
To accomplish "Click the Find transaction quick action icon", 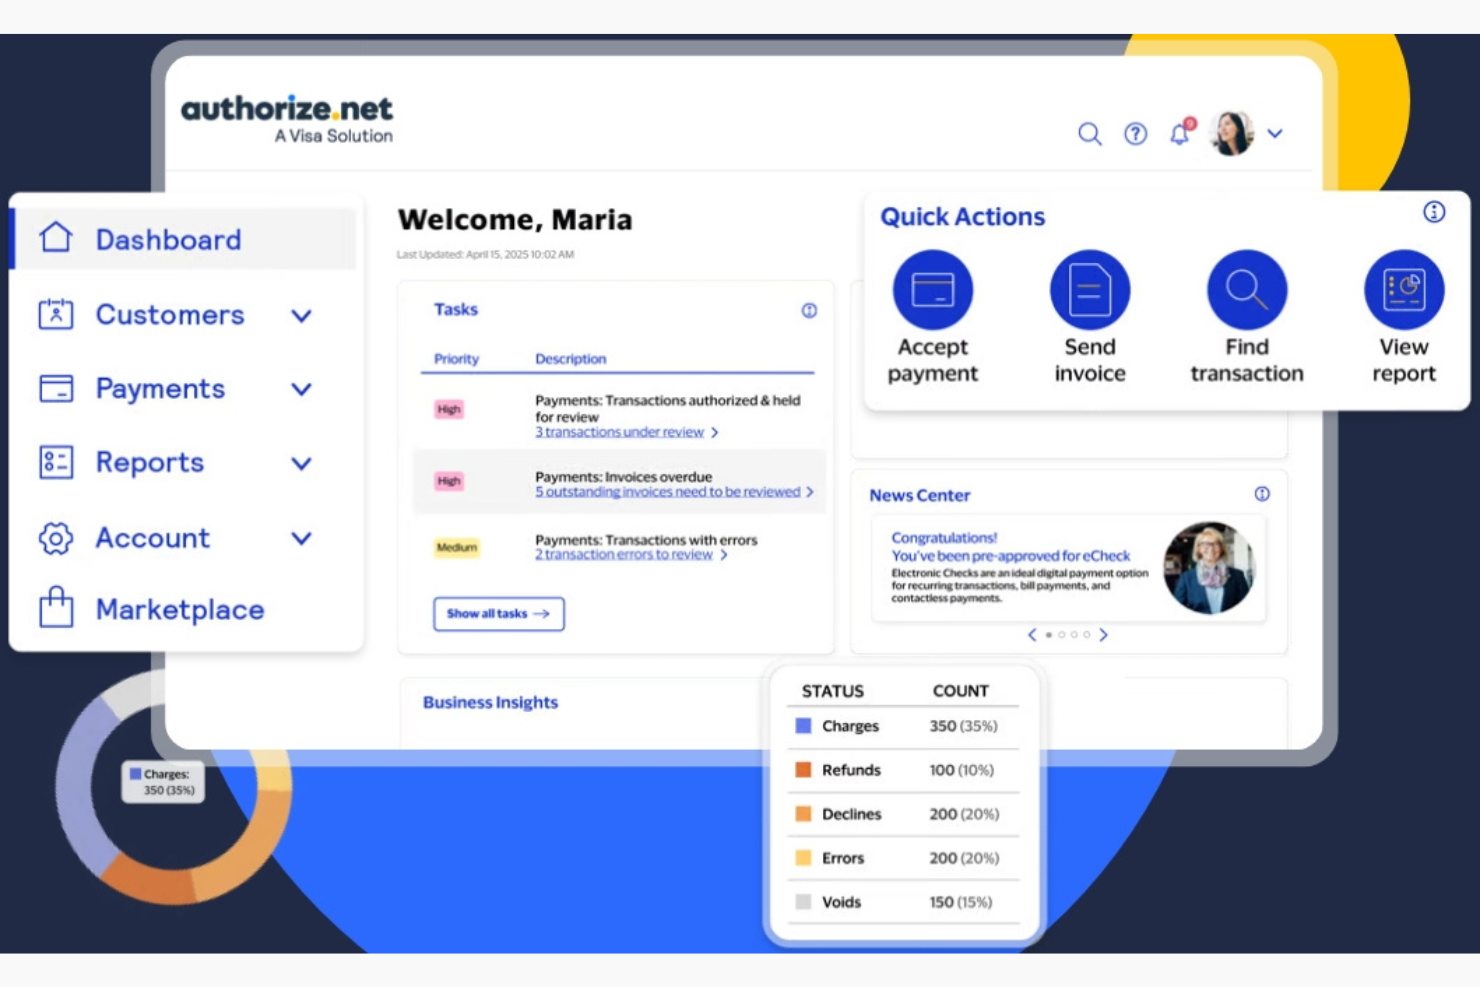I will pyautogui.click(x=1247, y=290).
